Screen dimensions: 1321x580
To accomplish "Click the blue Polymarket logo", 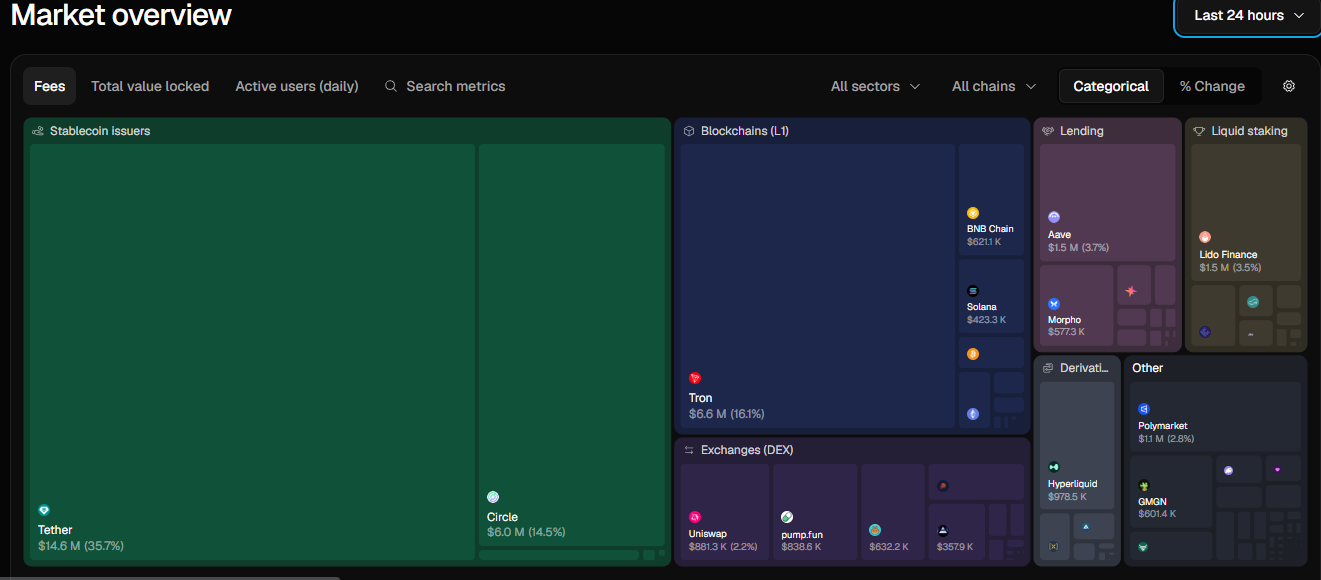I will [1144, 409].
